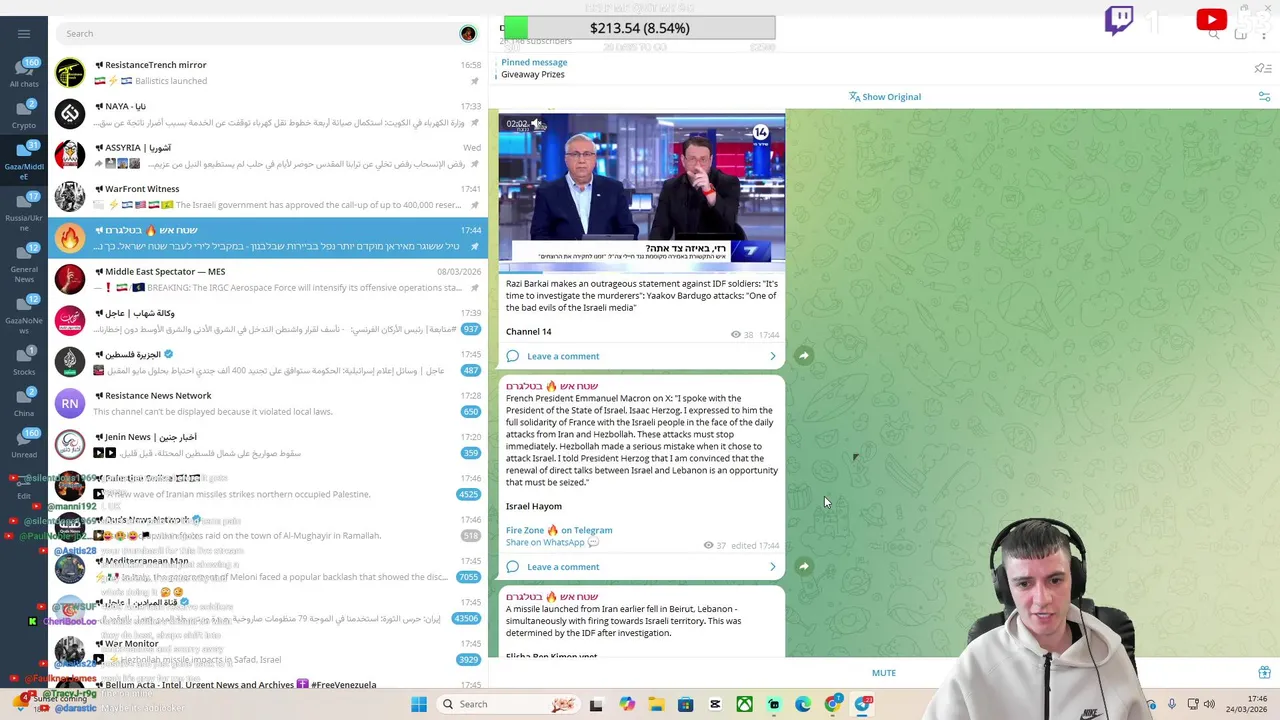Open the gift icon beside MUTE

[x=1264, y=672]
